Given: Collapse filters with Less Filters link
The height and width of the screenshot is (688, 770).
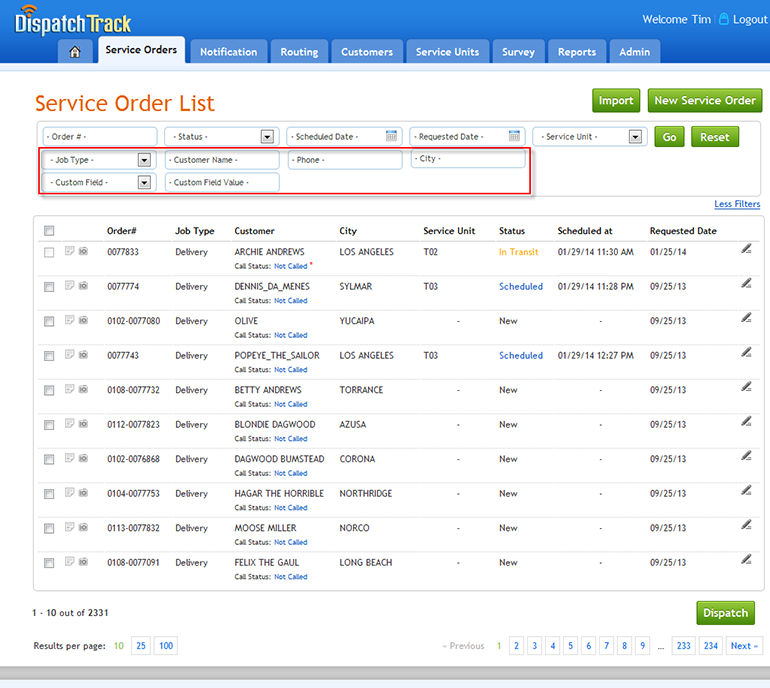Looking at the screenshot, I should (736, 205).
